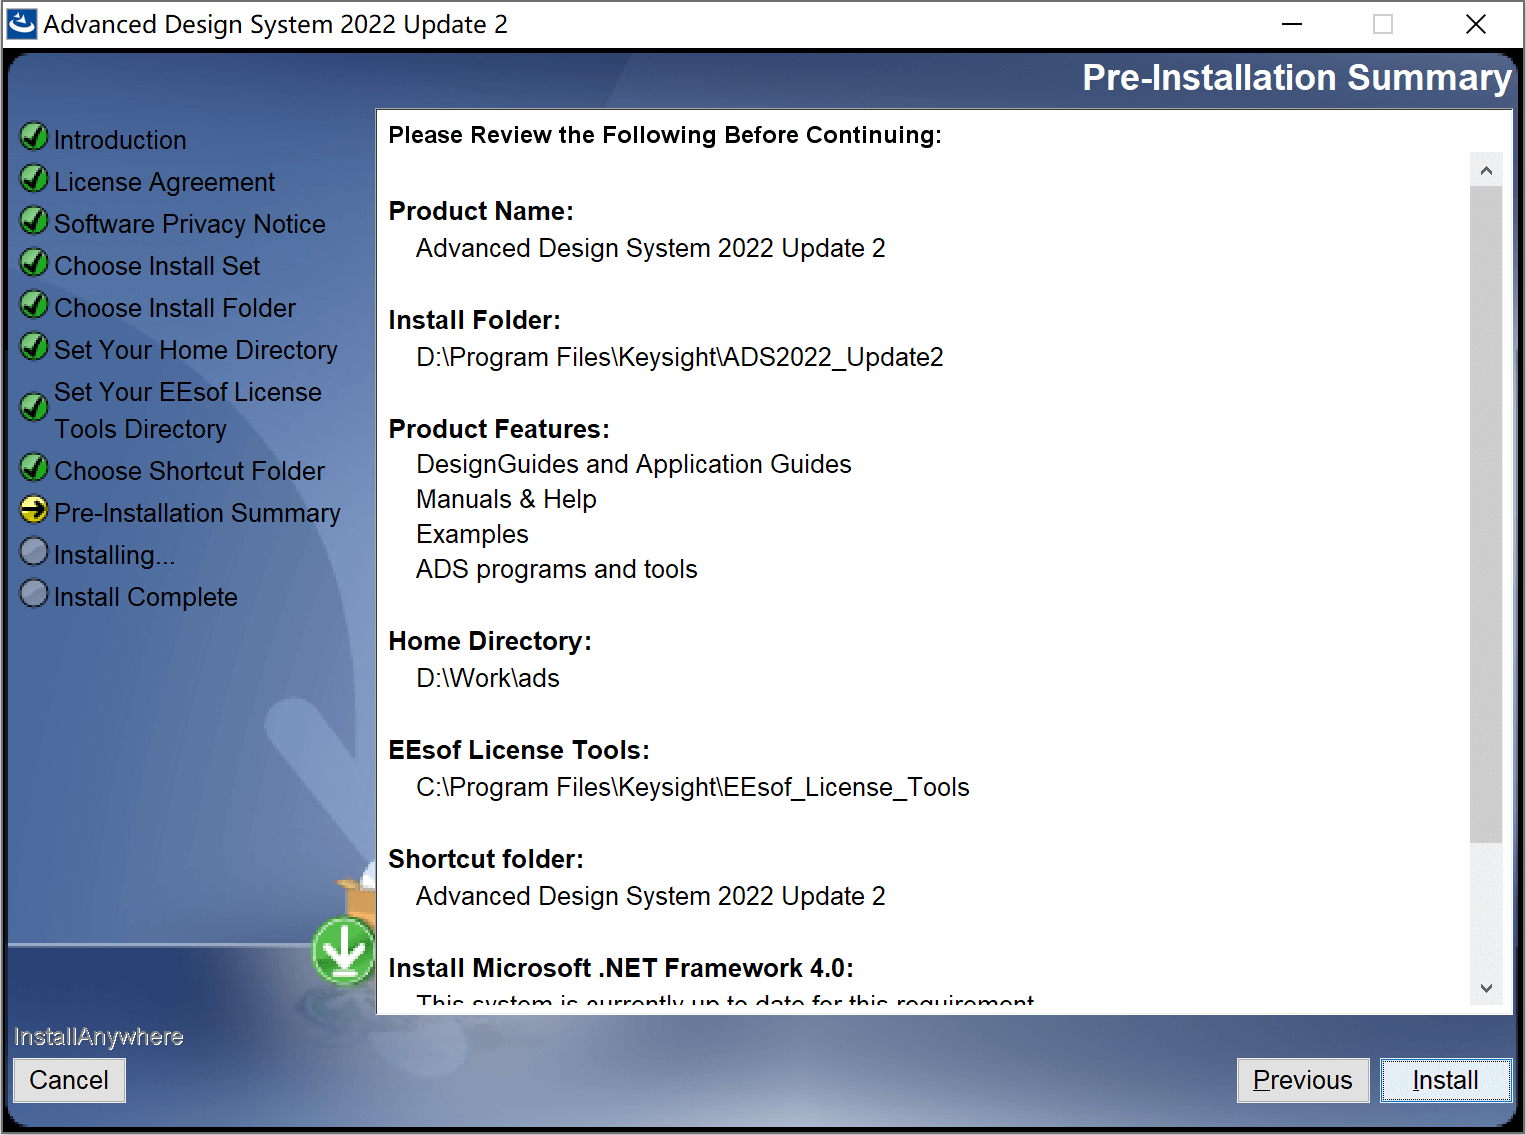
Task: Click the scrollbar up arrow in summary panel
Action: click(x=1486, y=170)
